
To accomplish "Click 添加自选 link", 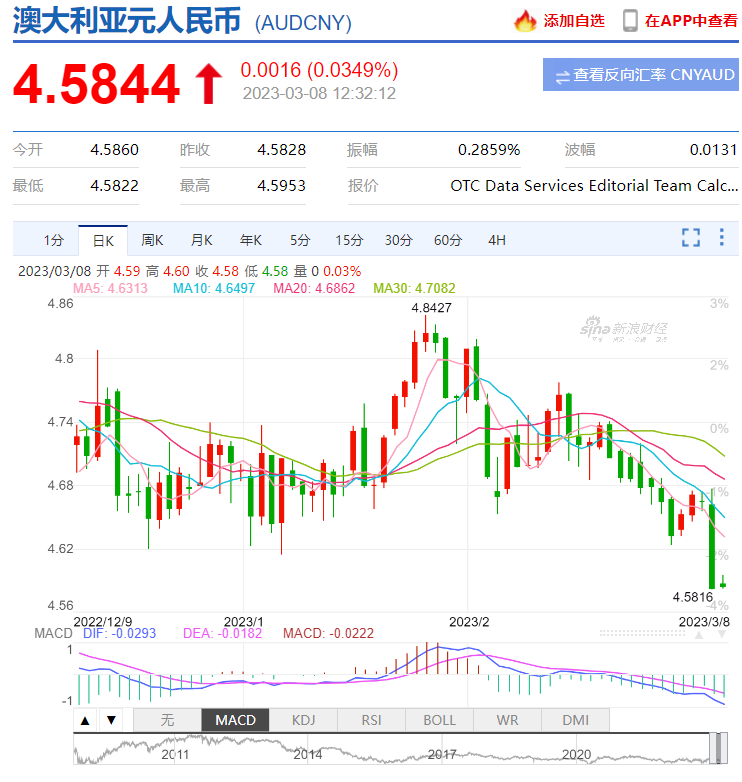I will click(x=574, y=21).
